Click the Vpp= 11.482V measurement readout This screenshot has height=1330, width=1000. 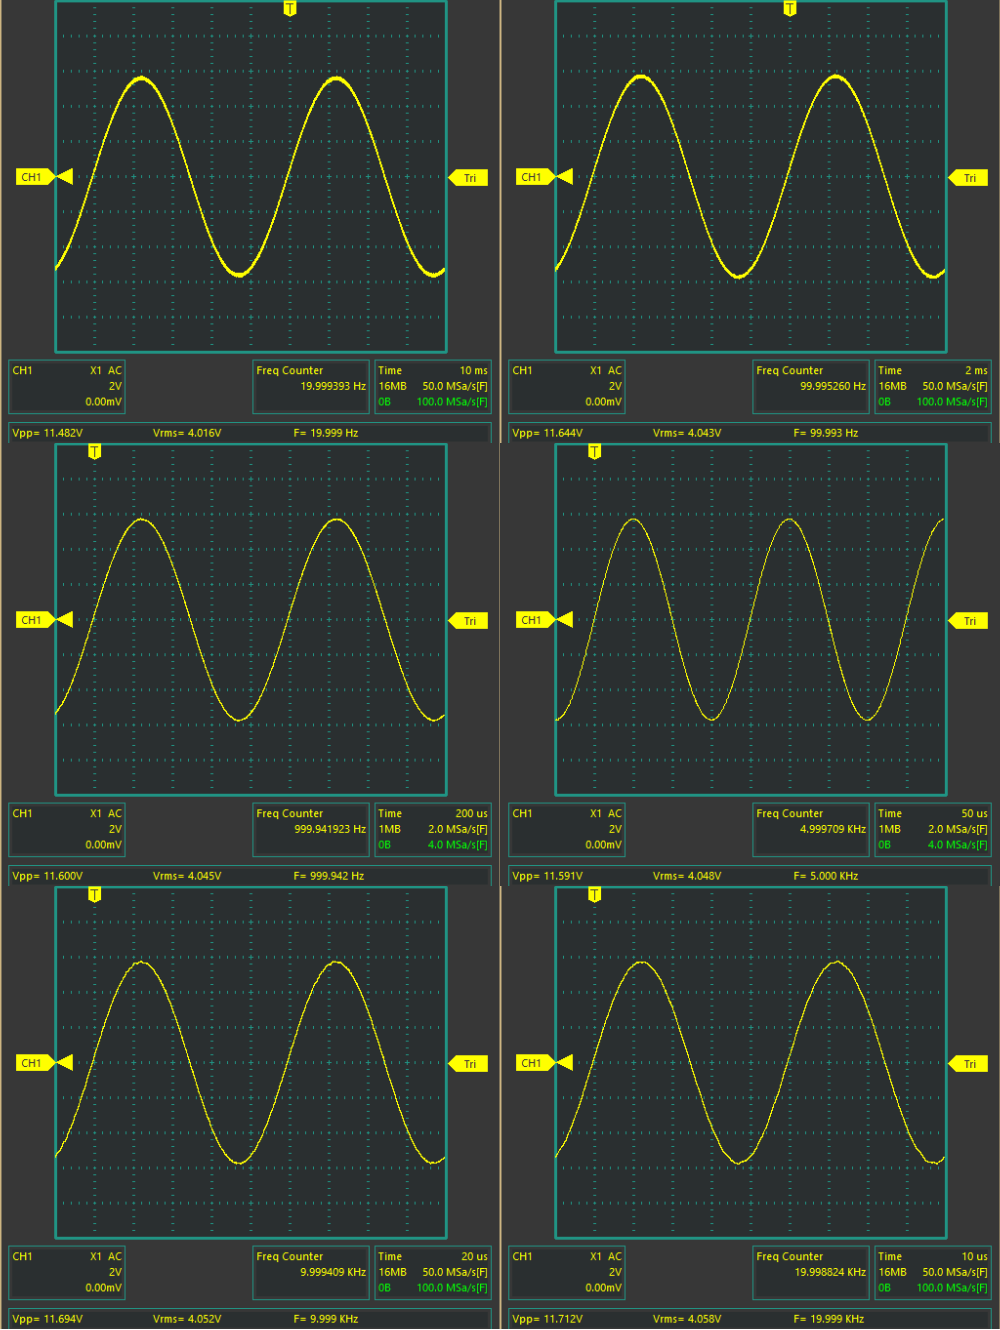47,433
